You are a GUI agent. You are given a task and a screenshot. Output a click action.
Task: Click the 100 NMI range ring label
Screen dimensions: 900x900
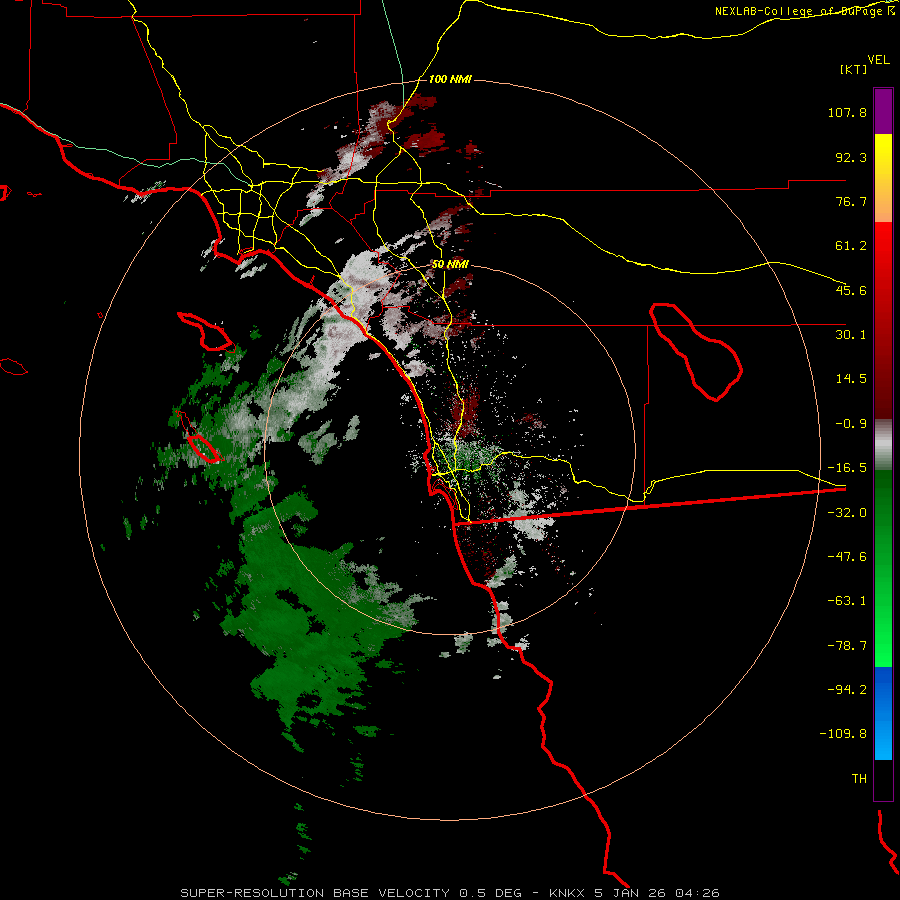(x=450, y=79)
